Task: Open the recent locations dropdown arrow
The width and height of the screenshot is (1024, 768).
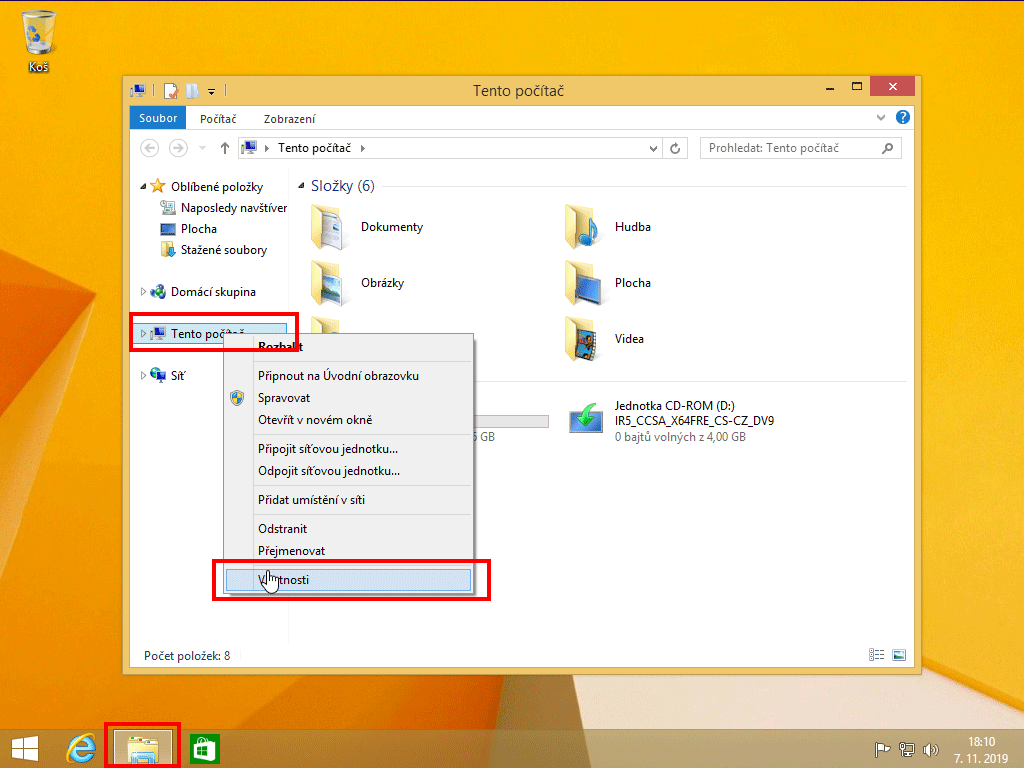Action: click(202, 148)
